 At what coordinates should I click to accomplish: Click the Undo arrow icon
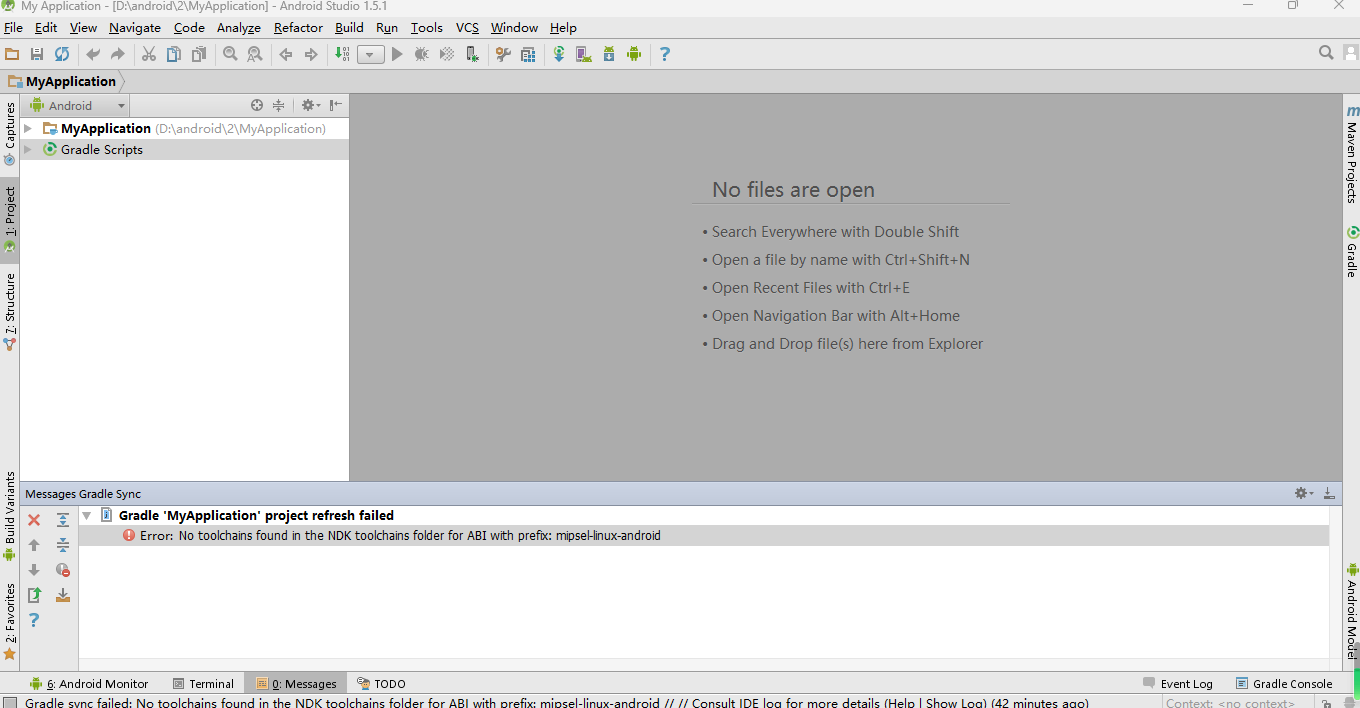coord(93,54)
